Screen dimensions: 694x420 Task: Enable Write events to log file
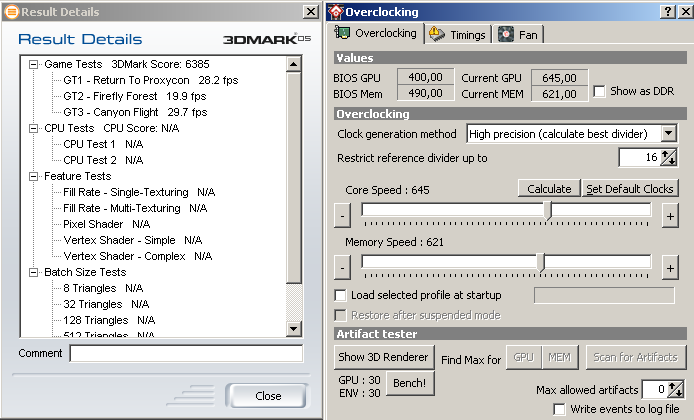(559, 409)
